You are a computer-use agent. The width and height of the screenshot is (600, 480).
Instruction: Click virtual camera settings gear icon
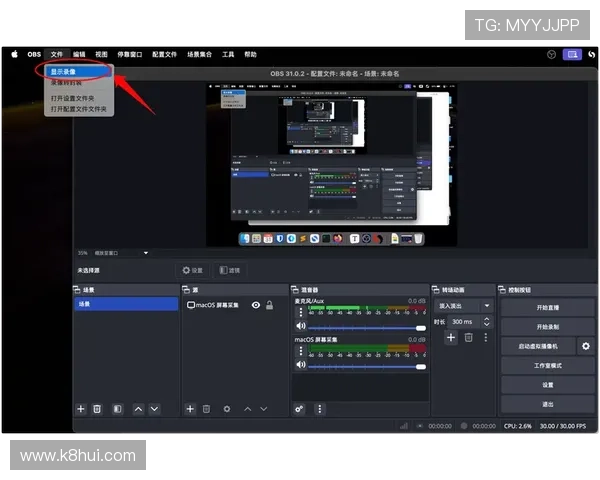(x=586, y=346)
